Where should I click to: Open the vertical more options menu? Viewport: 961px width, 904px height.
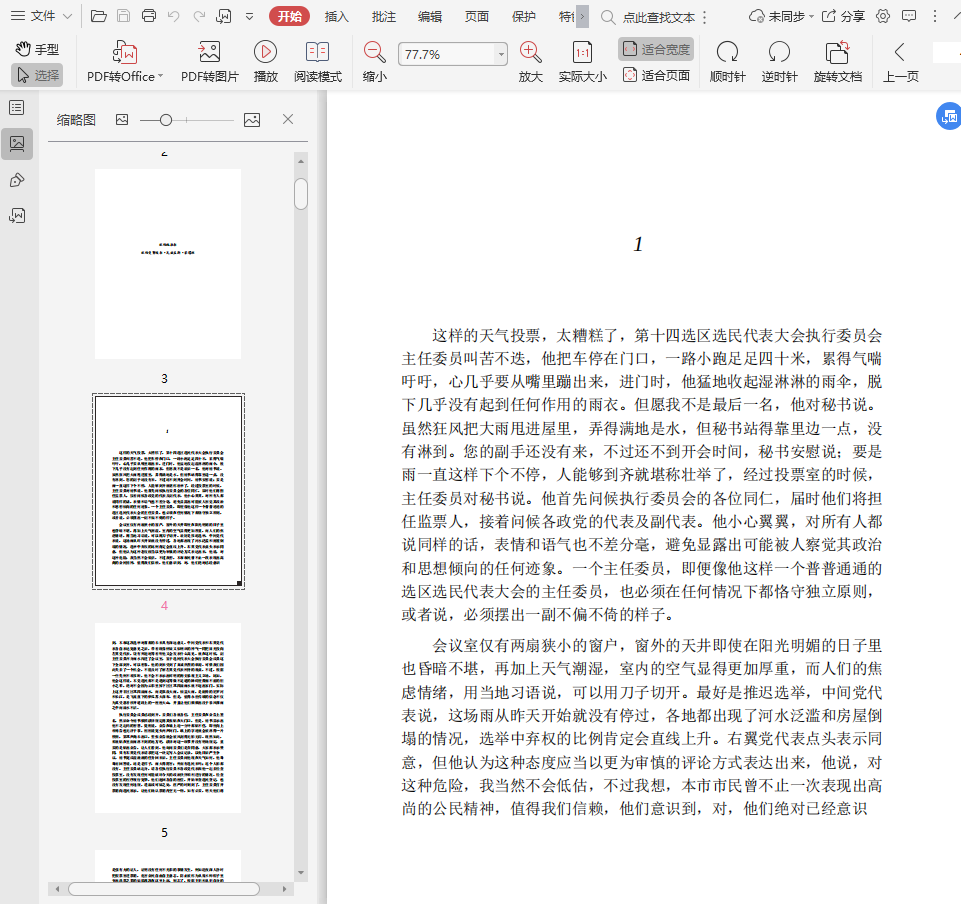tap(935, 17)
